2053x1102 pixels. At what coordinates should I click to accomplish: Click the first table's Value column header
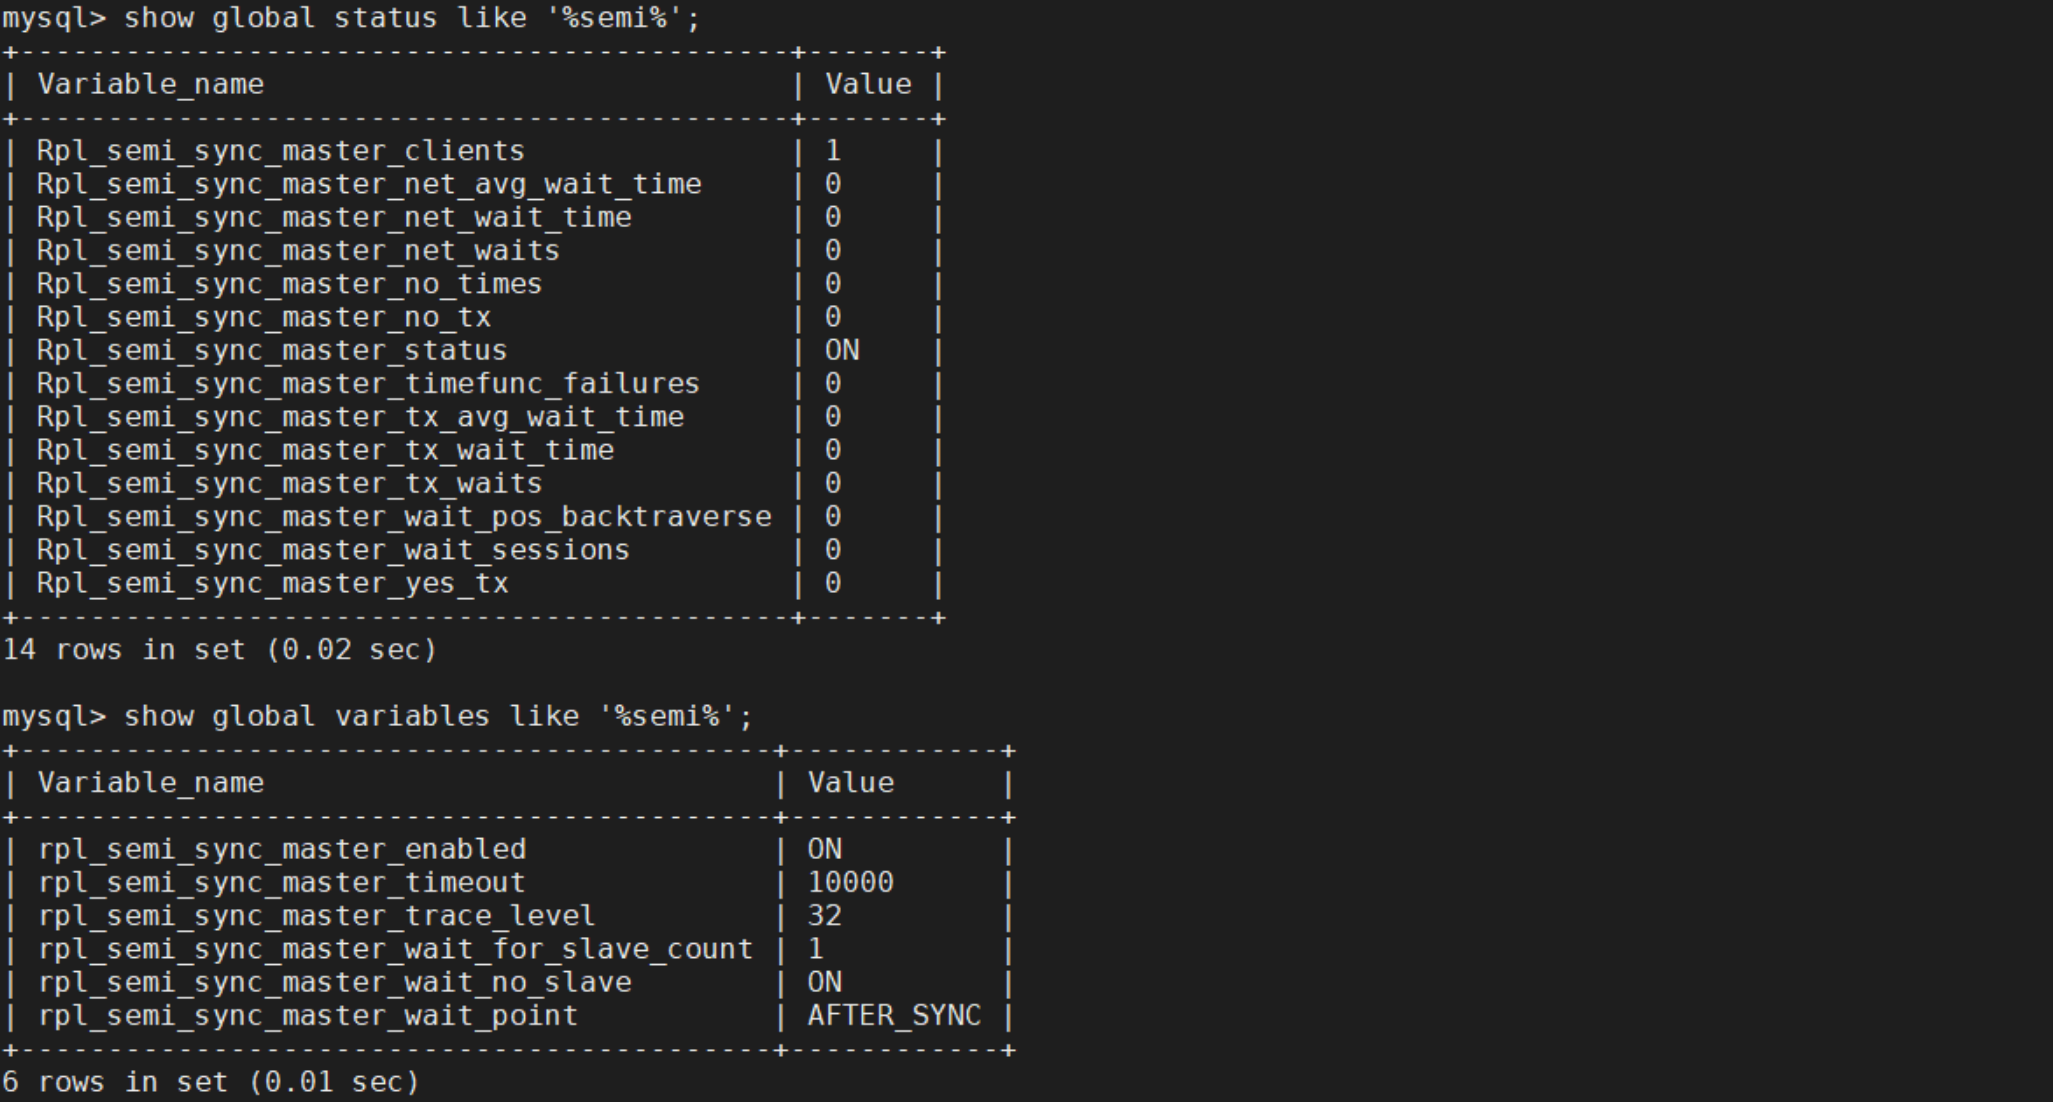pos(868,84)
